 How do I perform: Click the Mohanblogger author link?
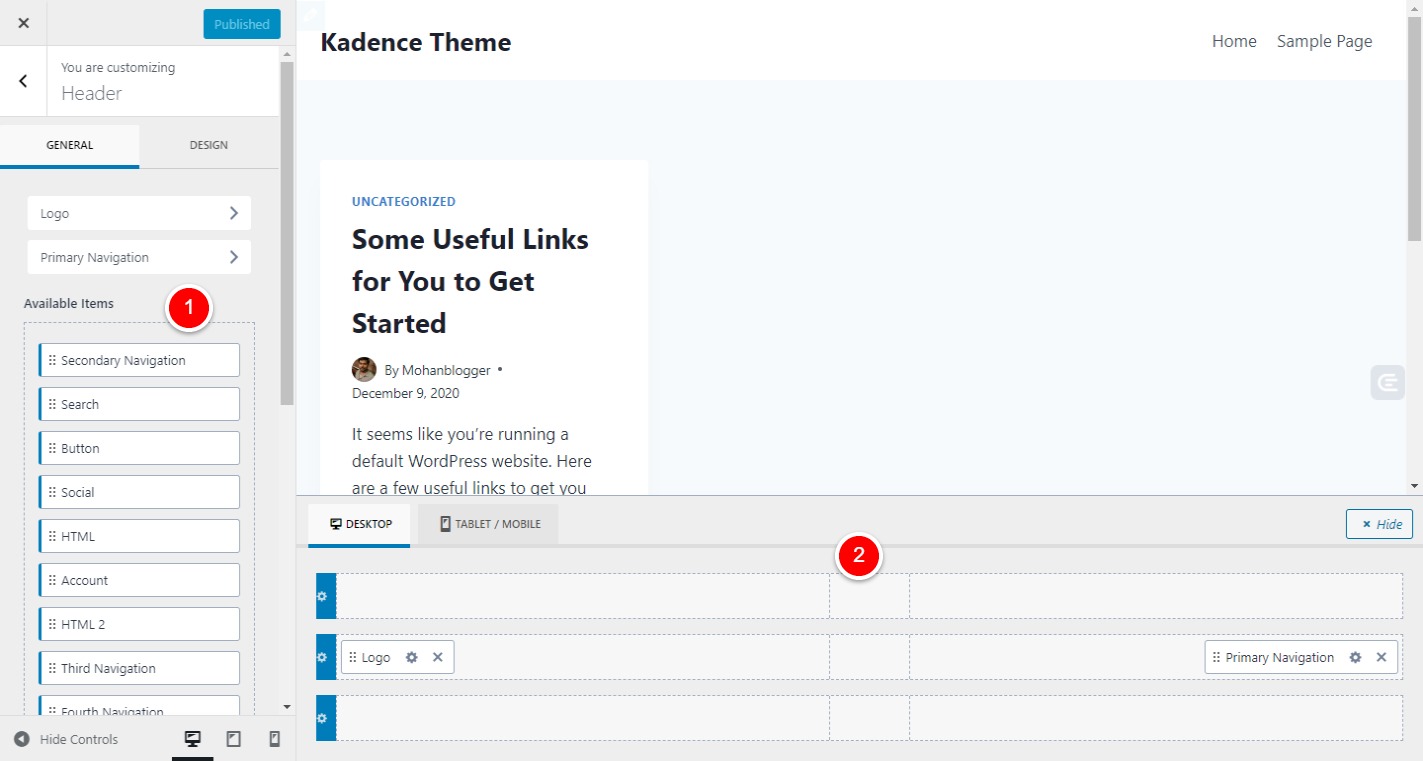click(447, 370)
